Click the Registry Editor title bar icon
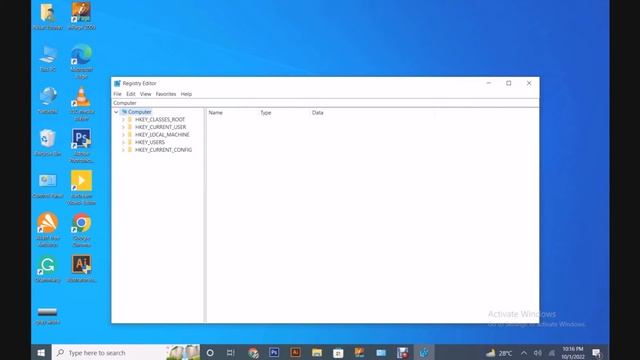This screenshot has height=360, width=640. coord(117,83)
